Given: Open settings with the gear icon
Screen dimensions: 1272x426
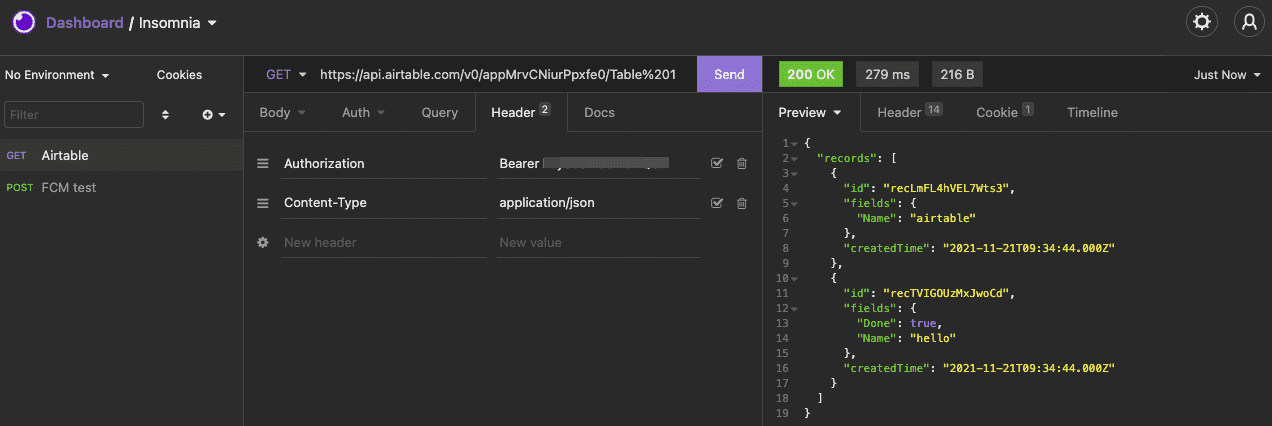Looking at the screenshot, I should tap(1201, 22).
